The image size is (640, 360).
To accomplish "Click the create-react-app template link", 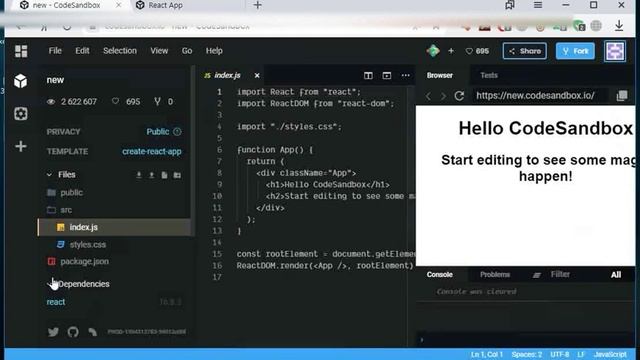I will tap(151, 151).
